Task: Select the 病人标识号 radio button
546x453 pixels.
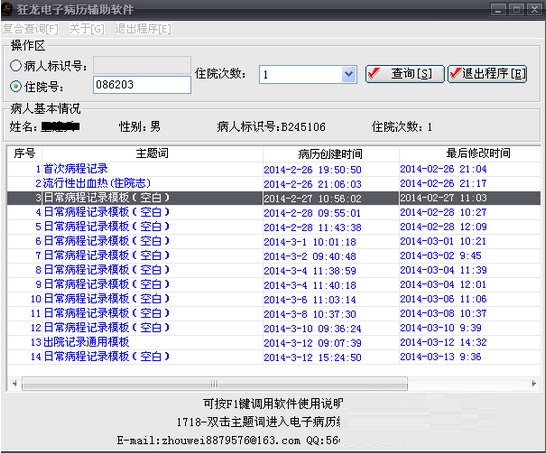Action: 16,65
